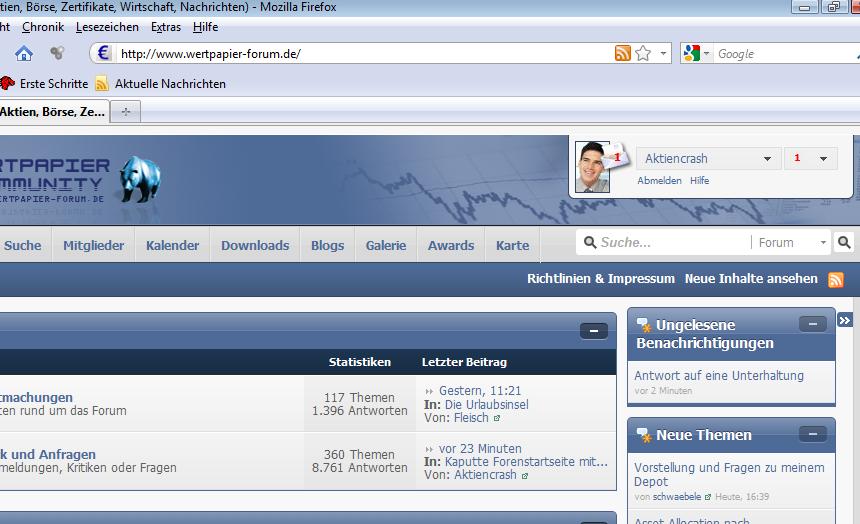Open the Awards navigation tab

tap(451, 245)
